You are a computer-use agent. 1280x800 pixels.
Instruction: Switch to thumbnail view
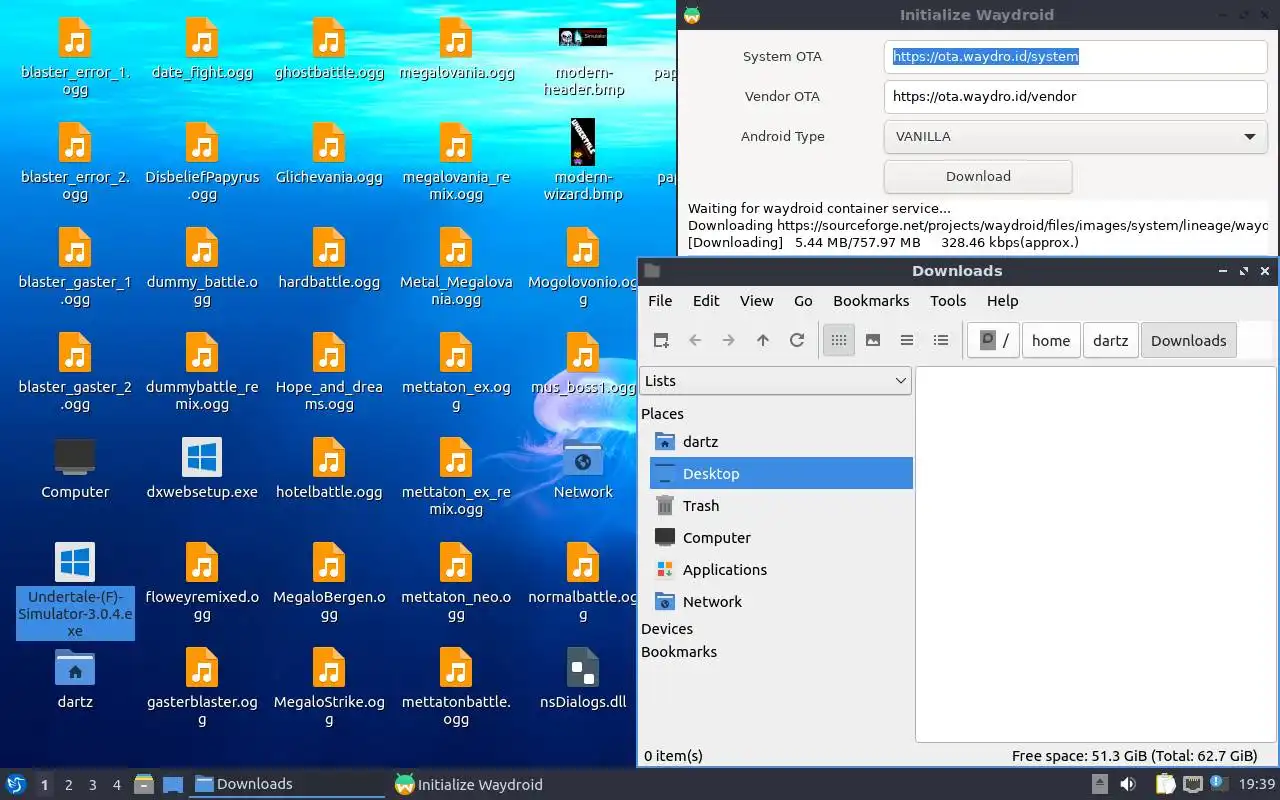coord(873,340)
